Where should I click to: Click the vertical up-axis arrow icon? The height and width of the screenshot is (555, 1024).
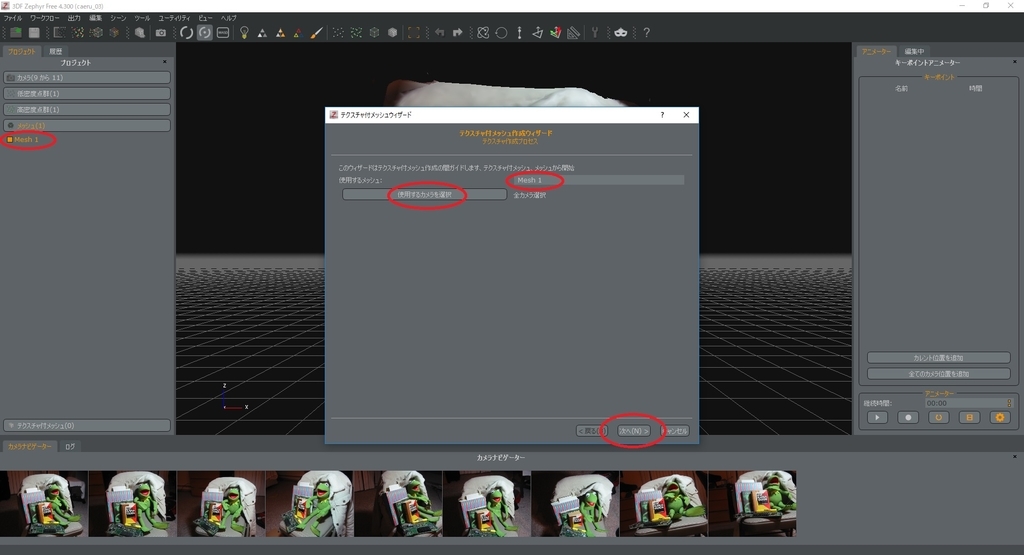(x=519, y=32)
